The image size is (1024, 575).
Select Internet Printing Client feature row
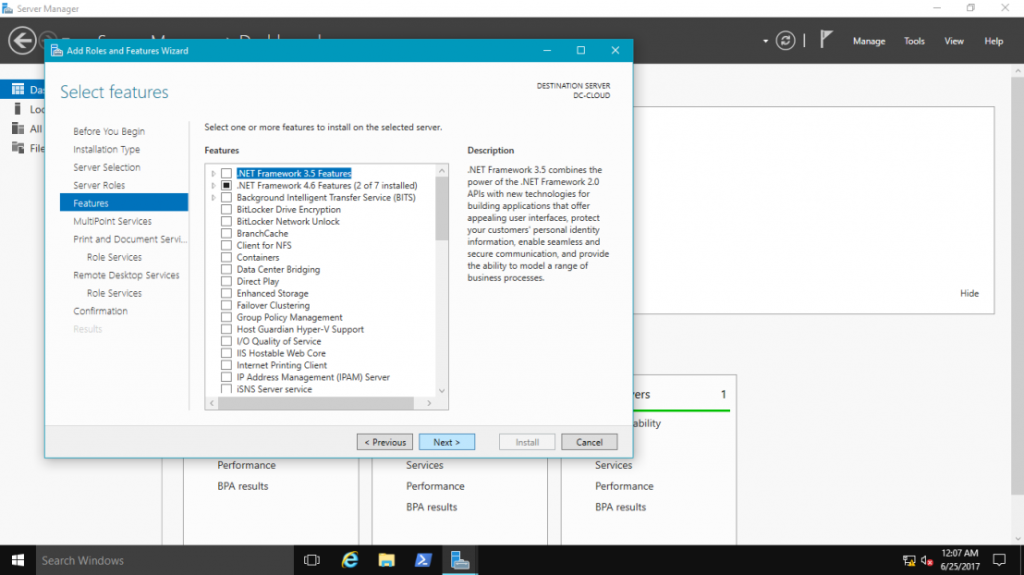click(281, 365)
